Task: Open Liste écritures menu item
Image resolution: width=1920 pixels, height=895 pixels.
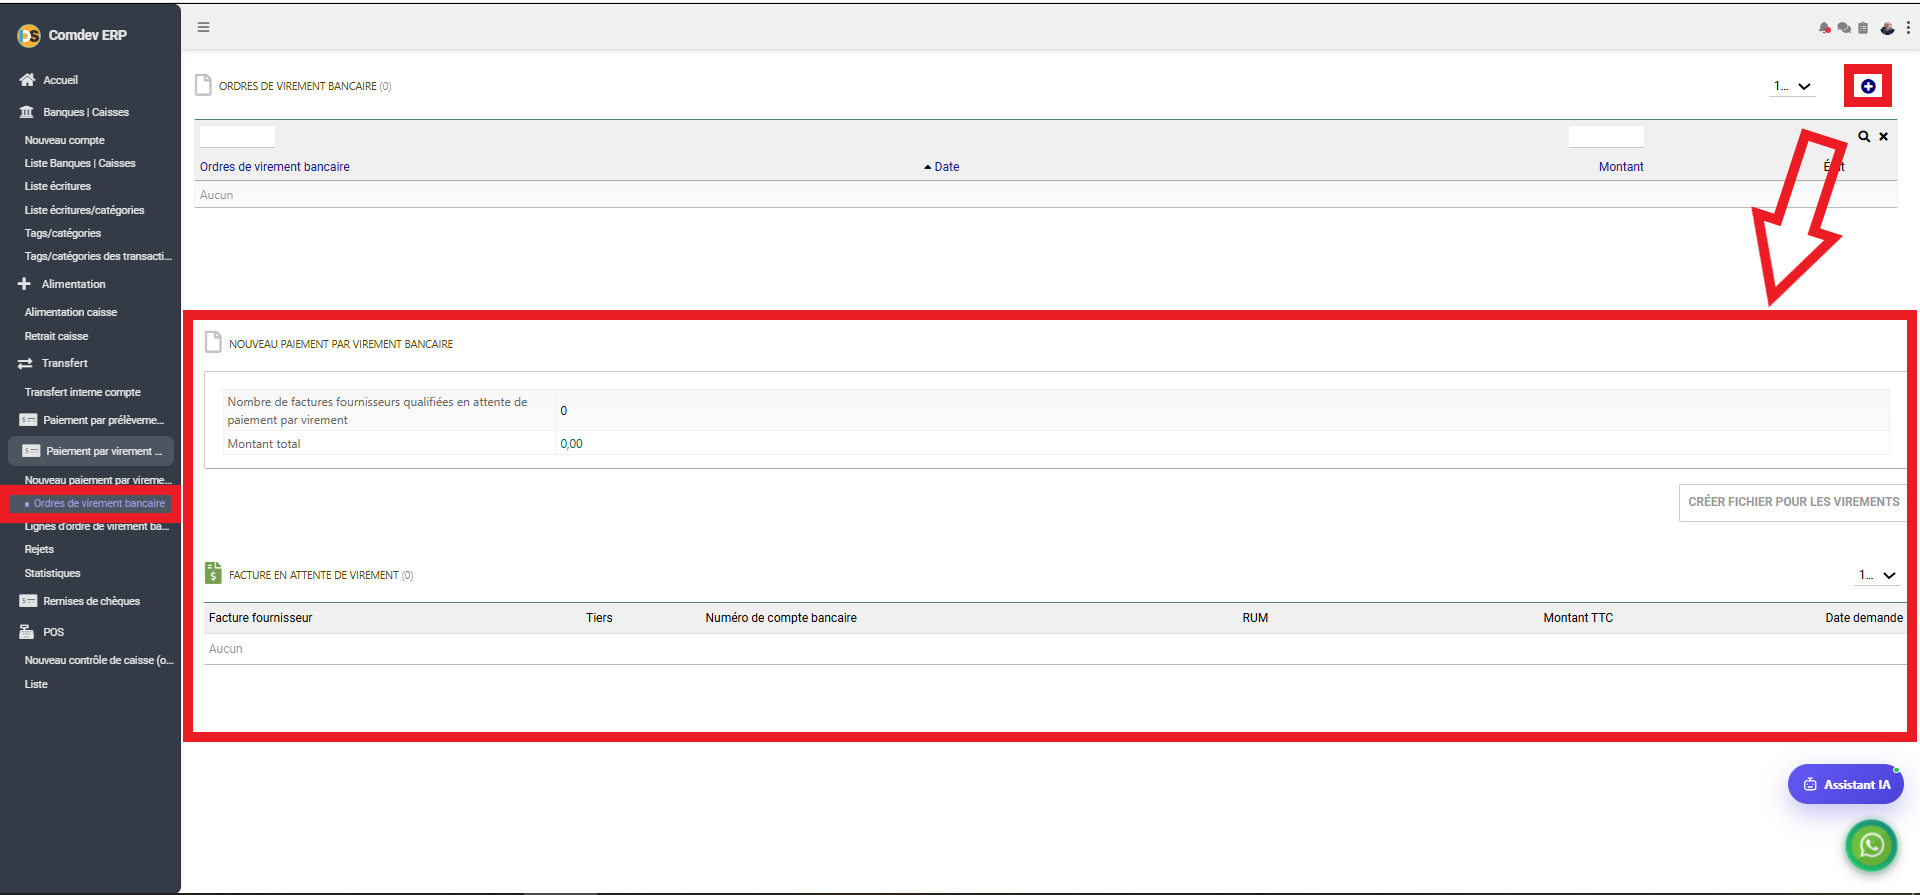Action: pos(58,186)
